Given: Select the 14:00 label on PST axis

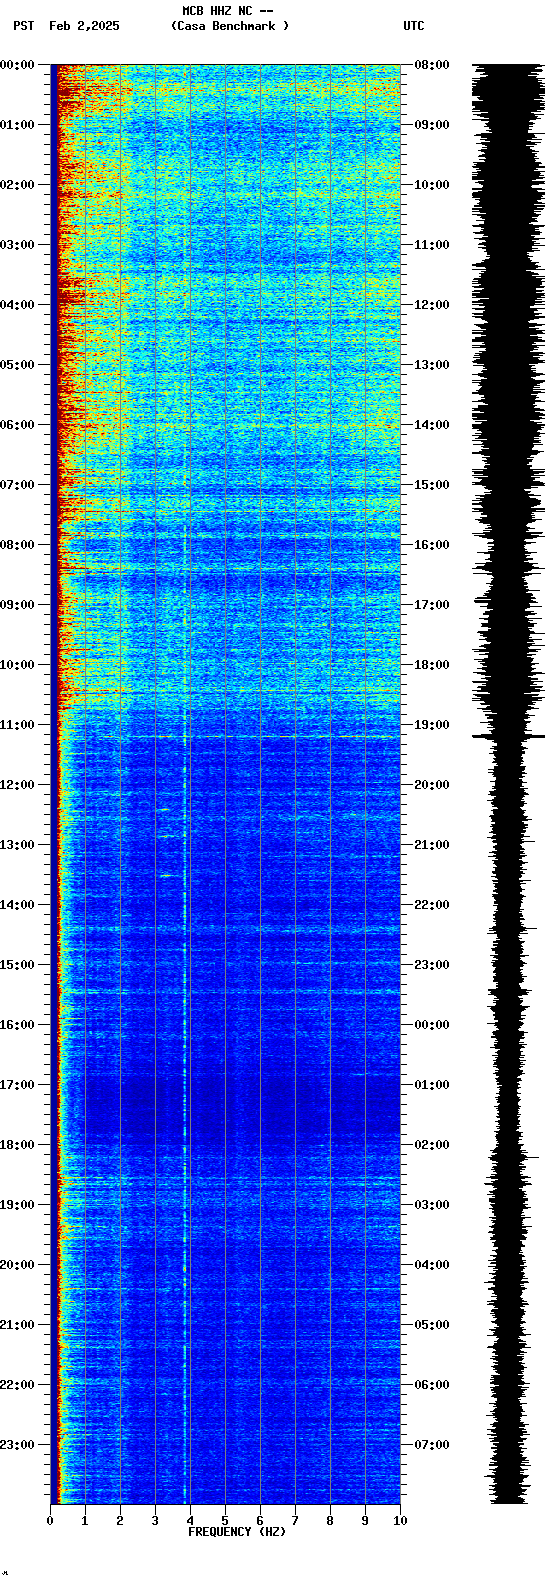Looking at the screenshot, I should [17, 905].
